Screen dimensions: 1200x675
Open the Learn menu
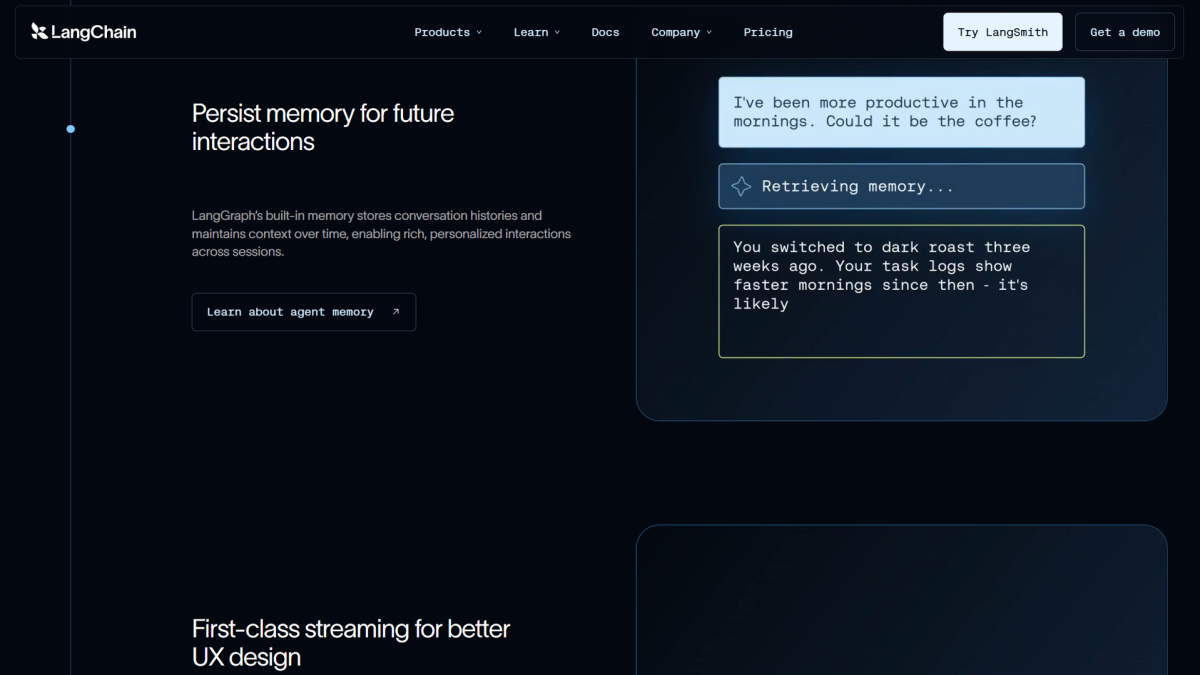tap(537, 32)
